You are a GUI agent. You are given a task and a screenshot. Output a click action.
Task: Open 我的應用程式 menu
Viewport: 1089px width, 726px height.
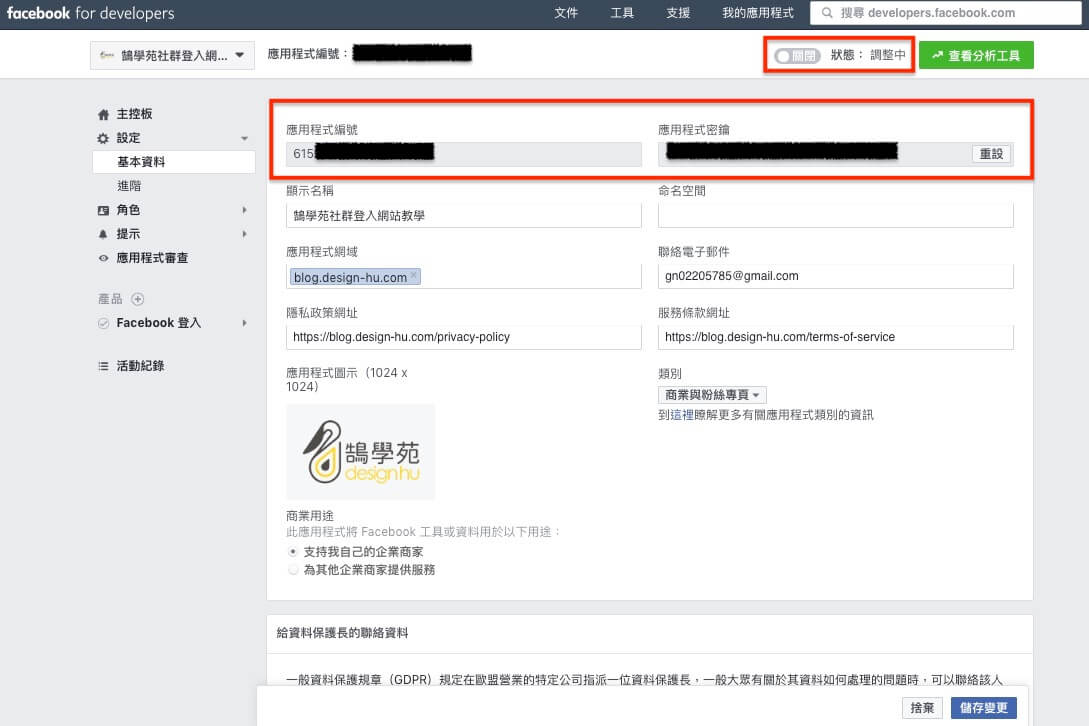[x=758, y=13]
